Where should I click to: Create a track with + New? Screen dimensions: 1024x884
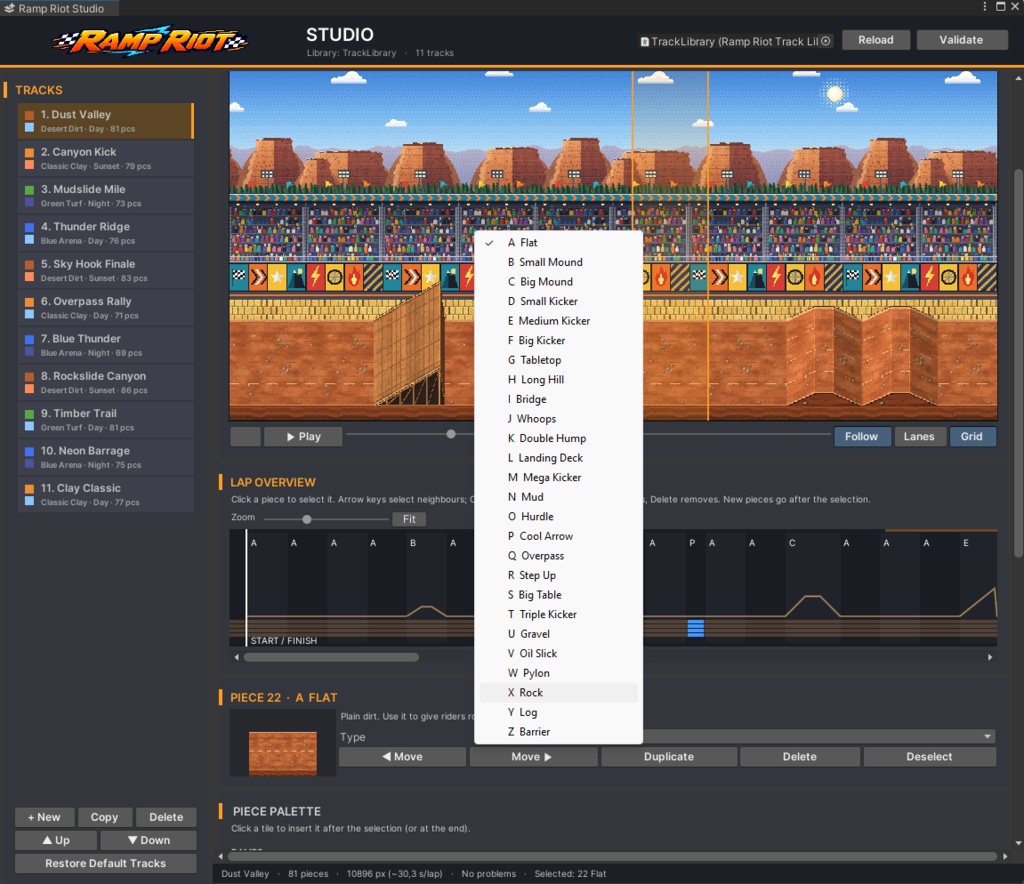click(x=44, y=817)
